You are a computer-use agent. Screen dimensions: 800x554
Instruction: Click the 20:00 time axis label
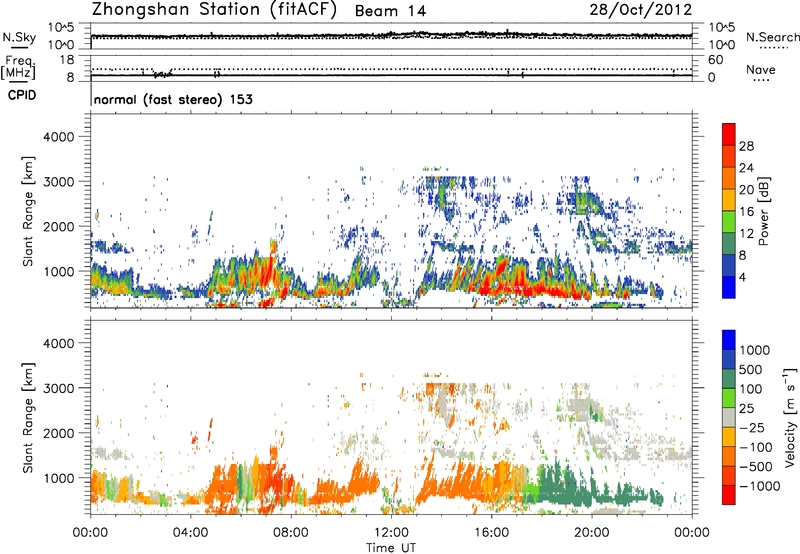click(592, 533)
